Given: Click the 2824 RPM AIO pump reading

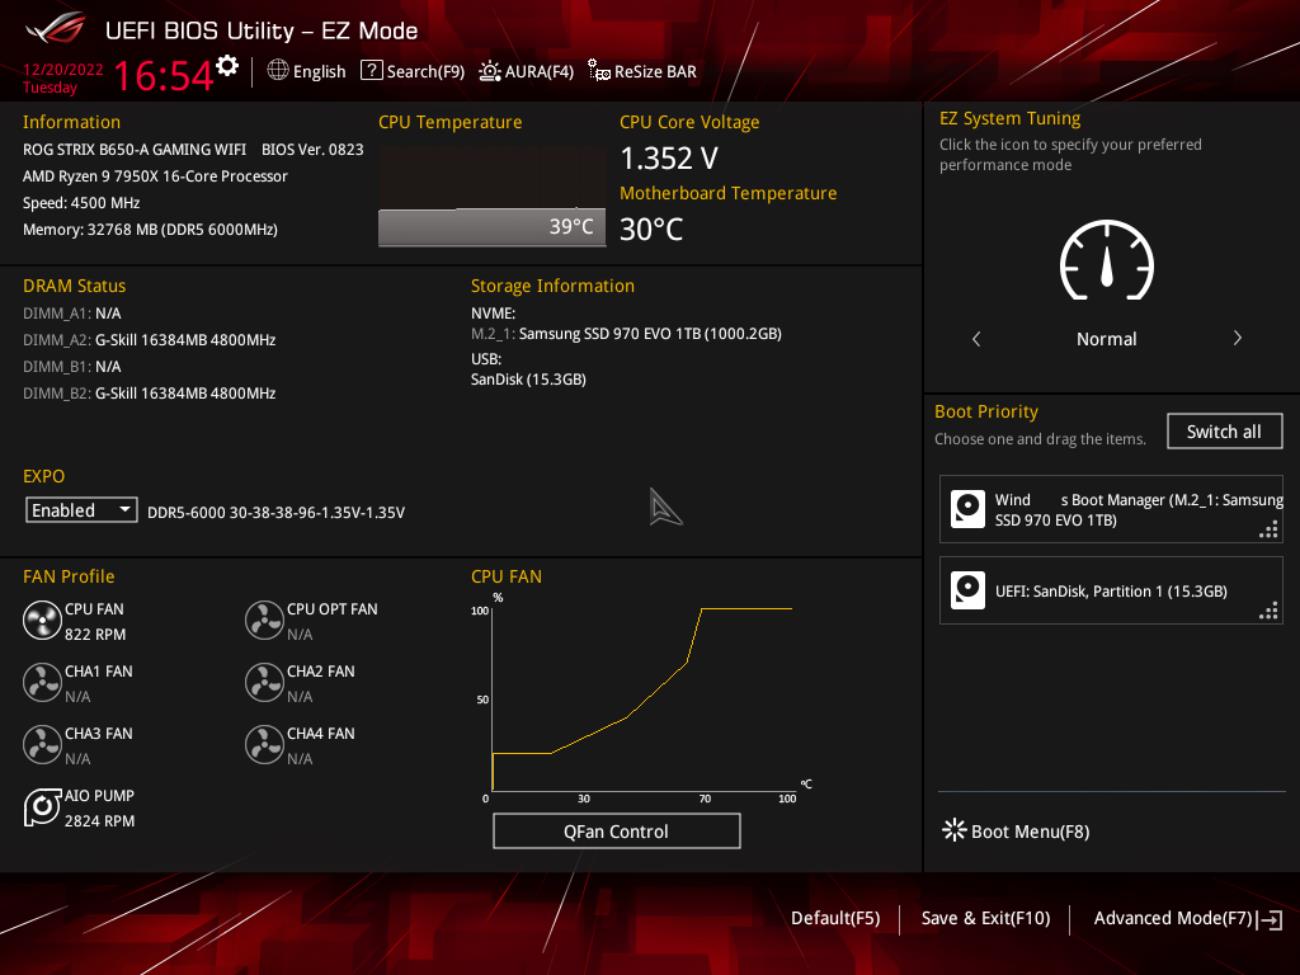Looking at the screenshot, I should [x=99, y=821].
